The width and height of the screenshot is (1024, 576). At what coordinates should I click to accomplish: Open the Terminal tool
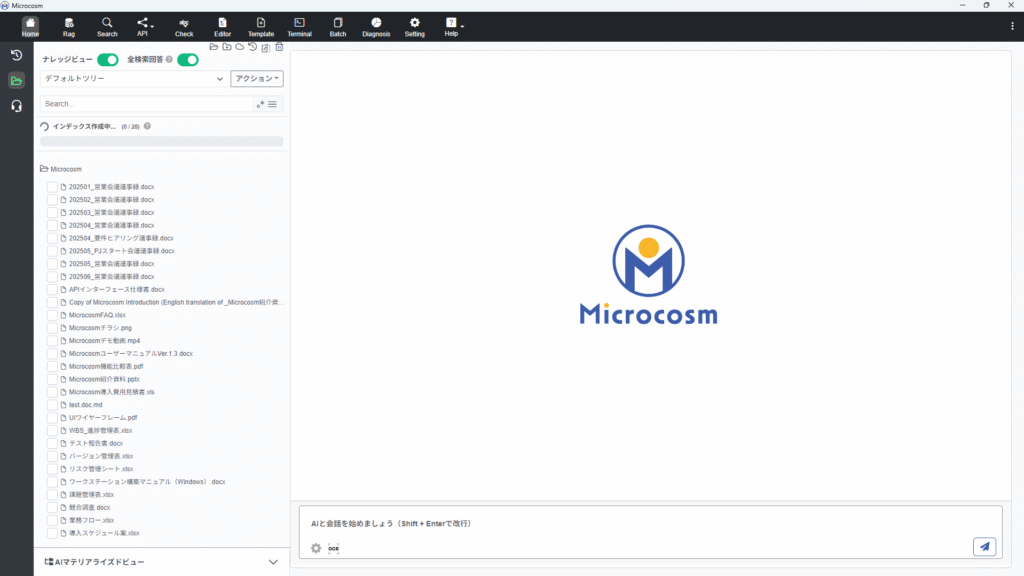pyautogui.click(x=299, y=27)
